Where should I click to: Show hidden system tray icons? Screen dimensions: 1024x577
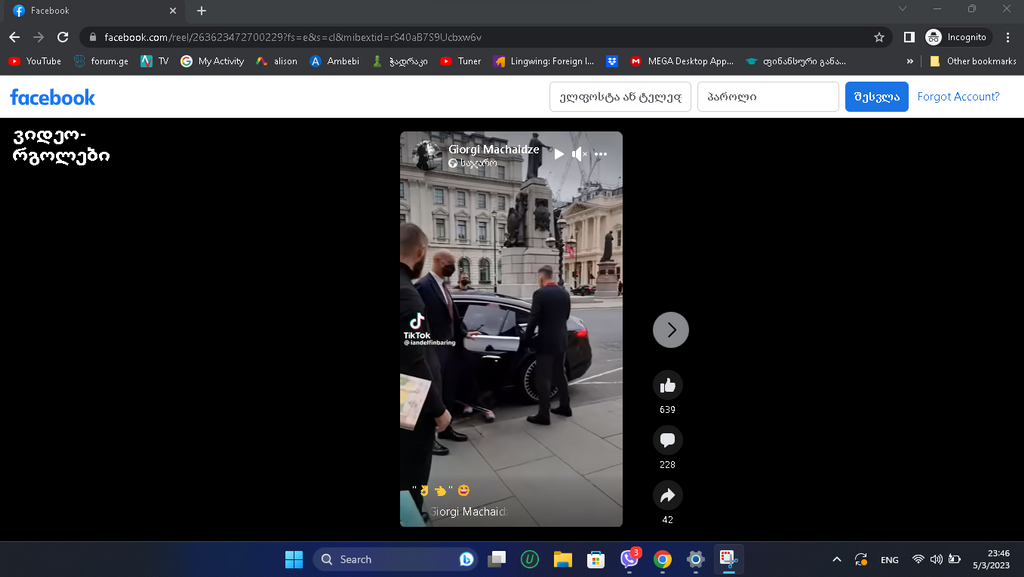coord(837,559)
